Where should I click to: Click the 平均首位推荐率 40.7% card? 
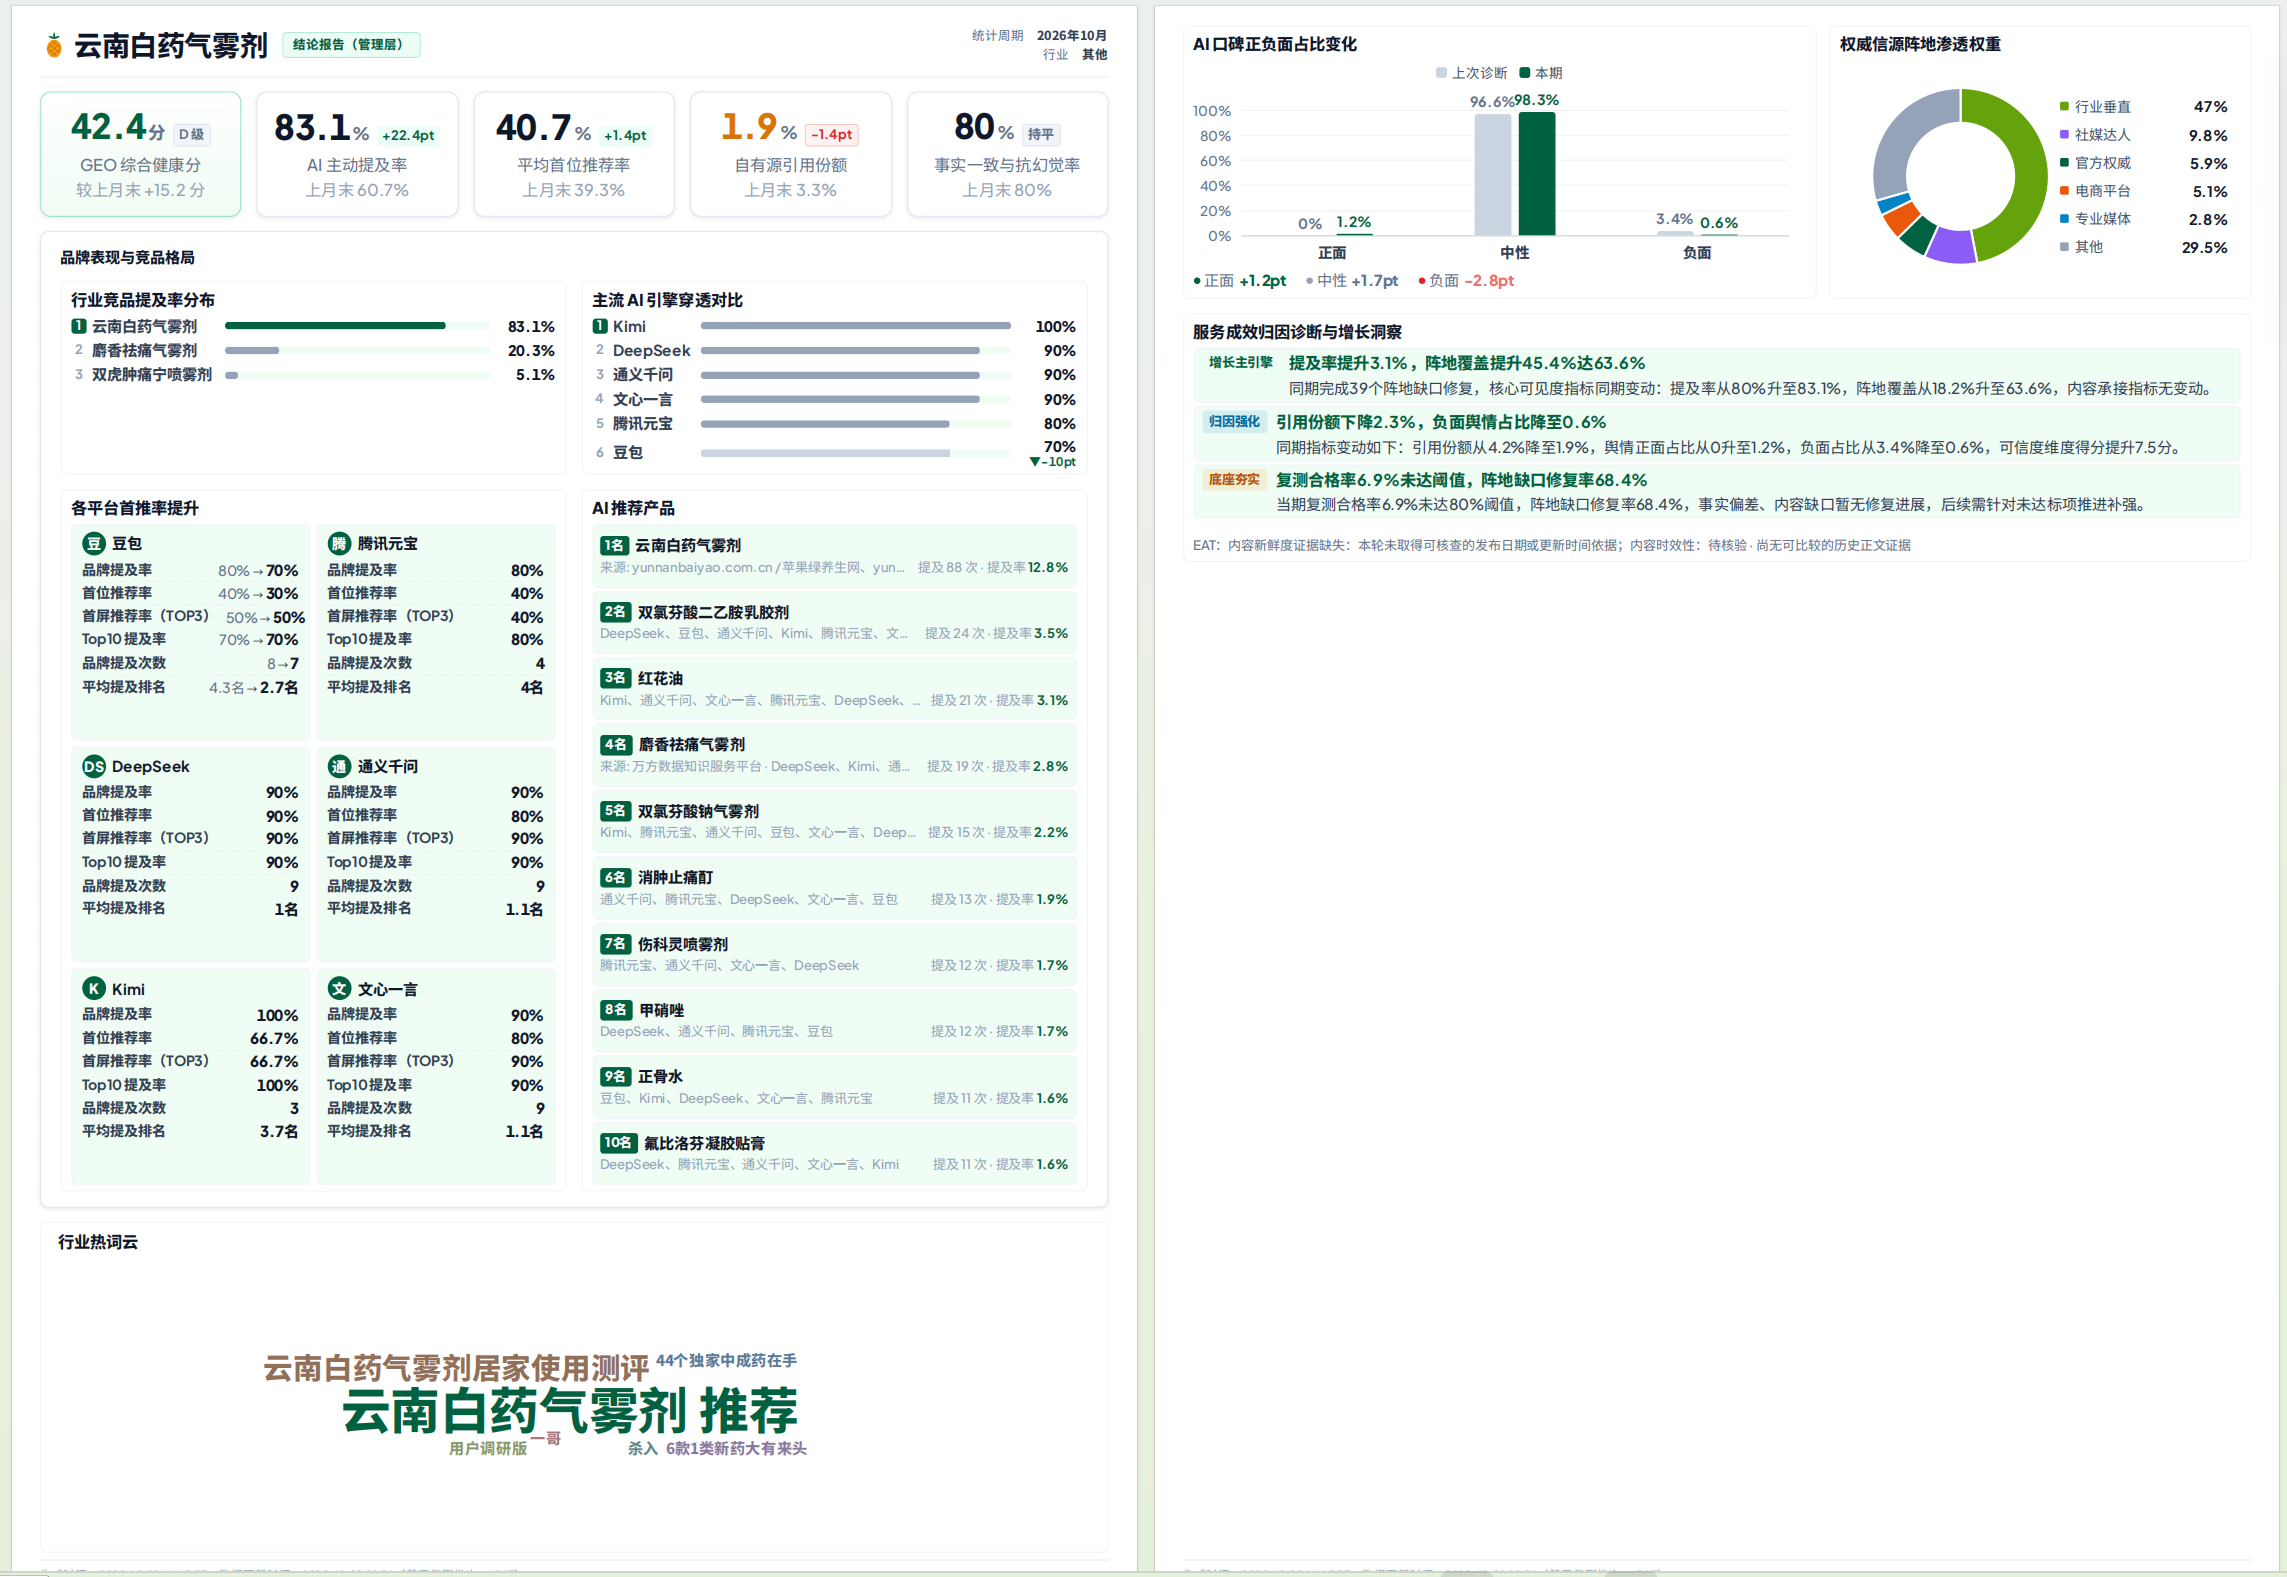tap(574, 154)
